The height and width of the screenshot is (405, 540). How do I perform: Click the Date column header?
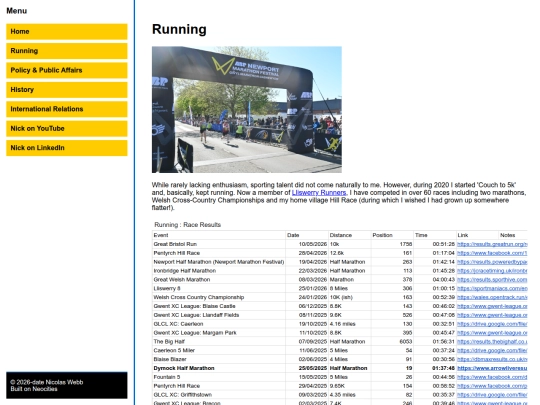click(307, 235)
